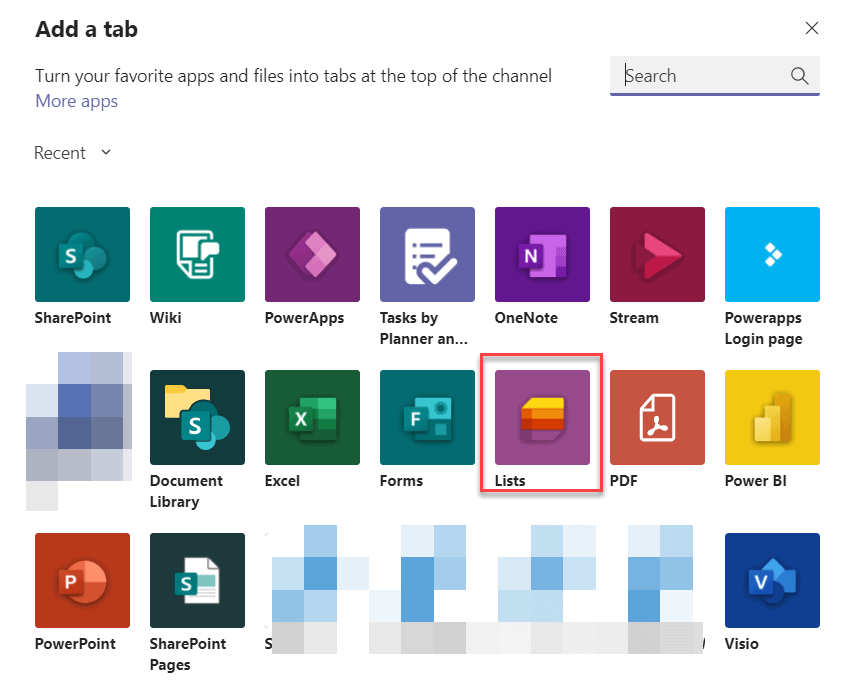
Task: Click the 'OneNote' label text
Action: [x=526, y=318]
